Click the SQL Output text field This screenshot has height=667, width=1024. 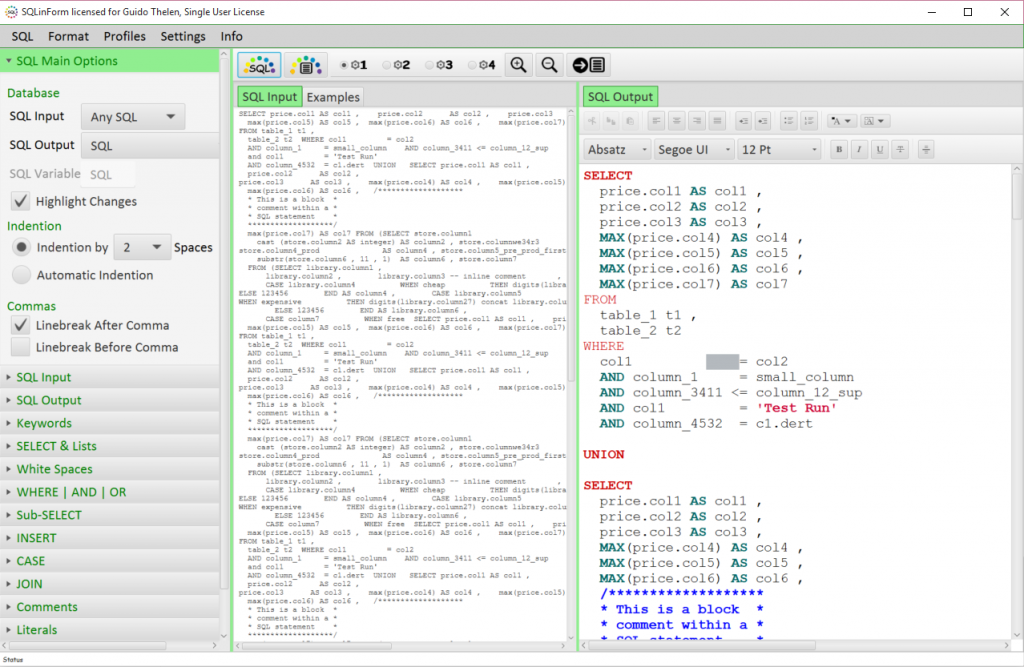150,146
